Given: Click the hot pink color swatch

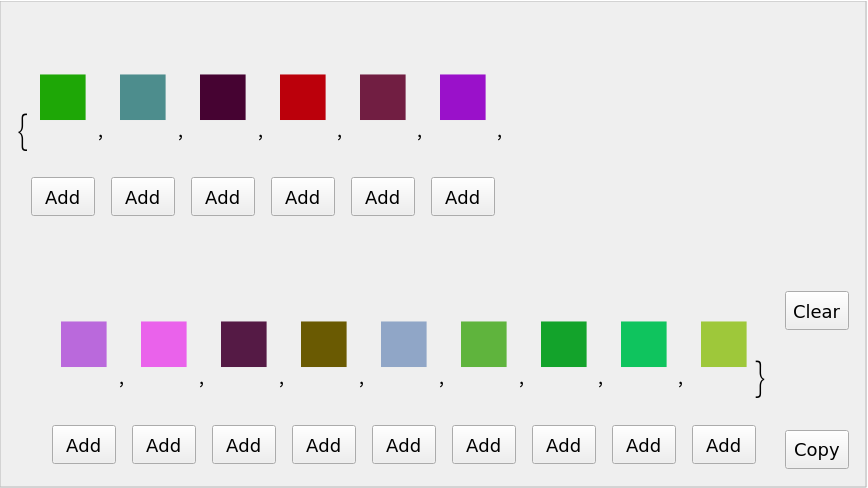Looking at the screenshot, I should [x=163, y=344].
